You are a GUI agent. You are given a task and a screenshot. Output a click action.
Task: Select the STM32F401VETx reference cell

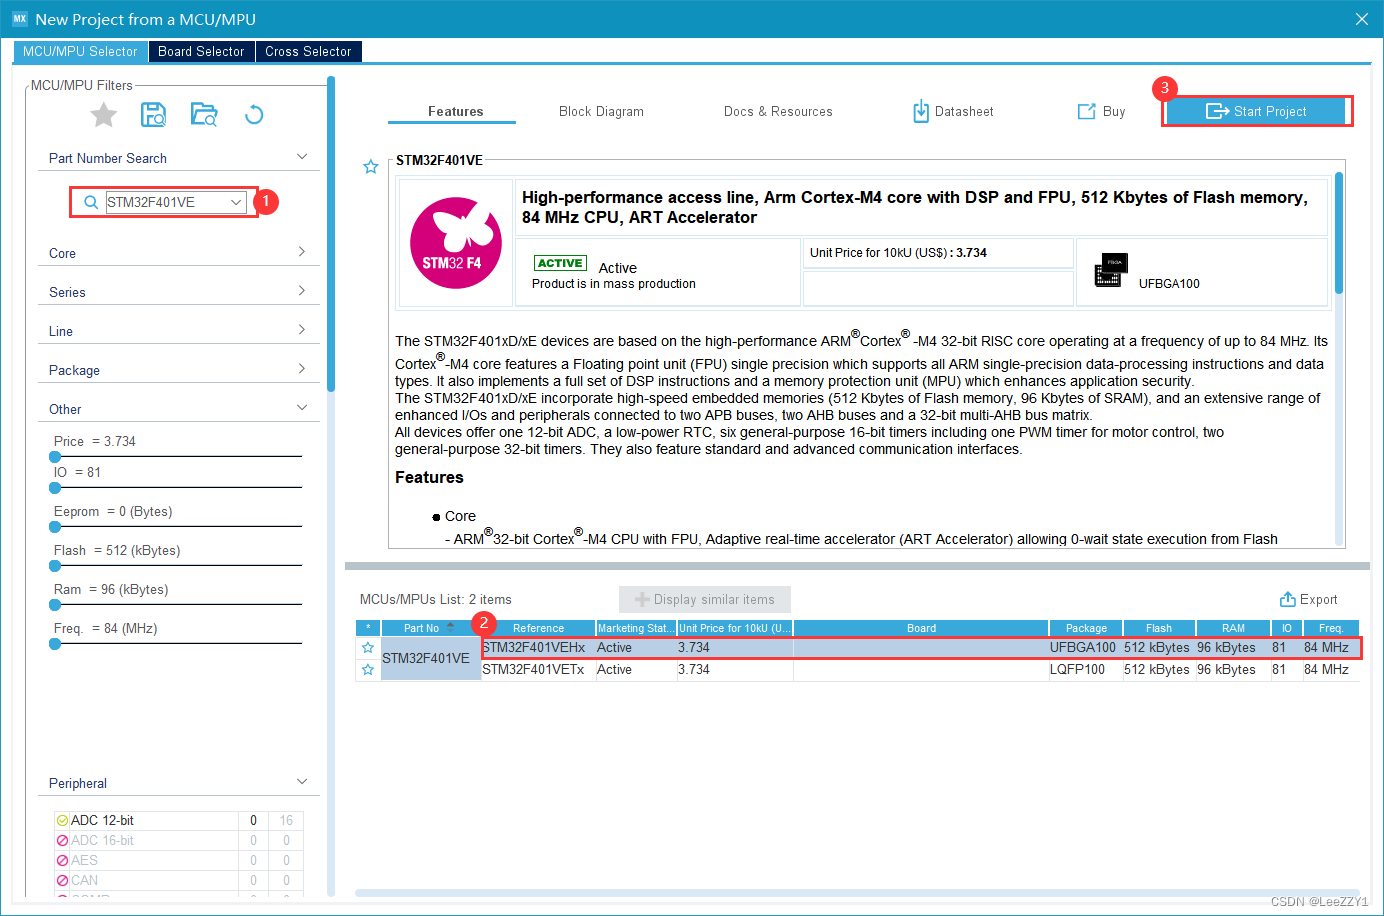point(538,670)
